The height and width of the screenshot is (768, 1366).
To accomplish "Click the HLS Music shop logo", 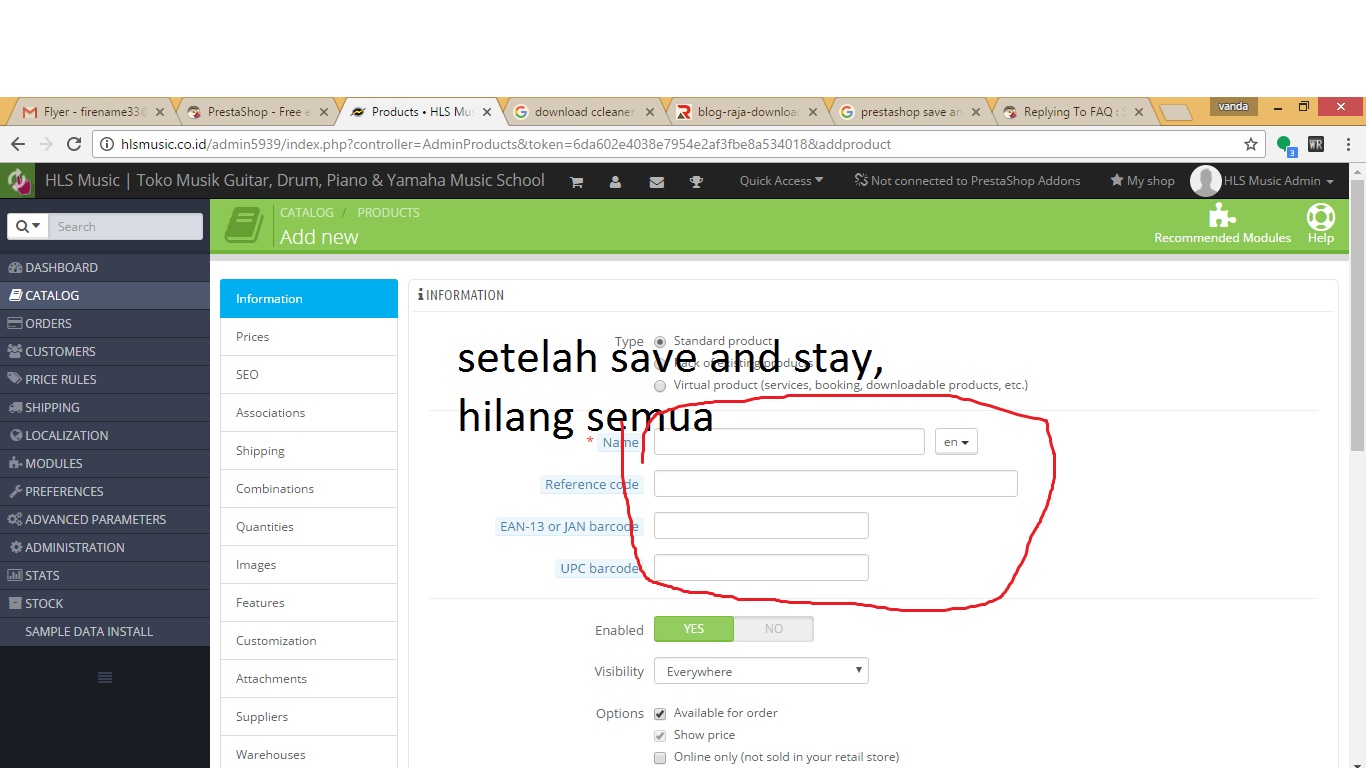I will [x=19, y=181].
